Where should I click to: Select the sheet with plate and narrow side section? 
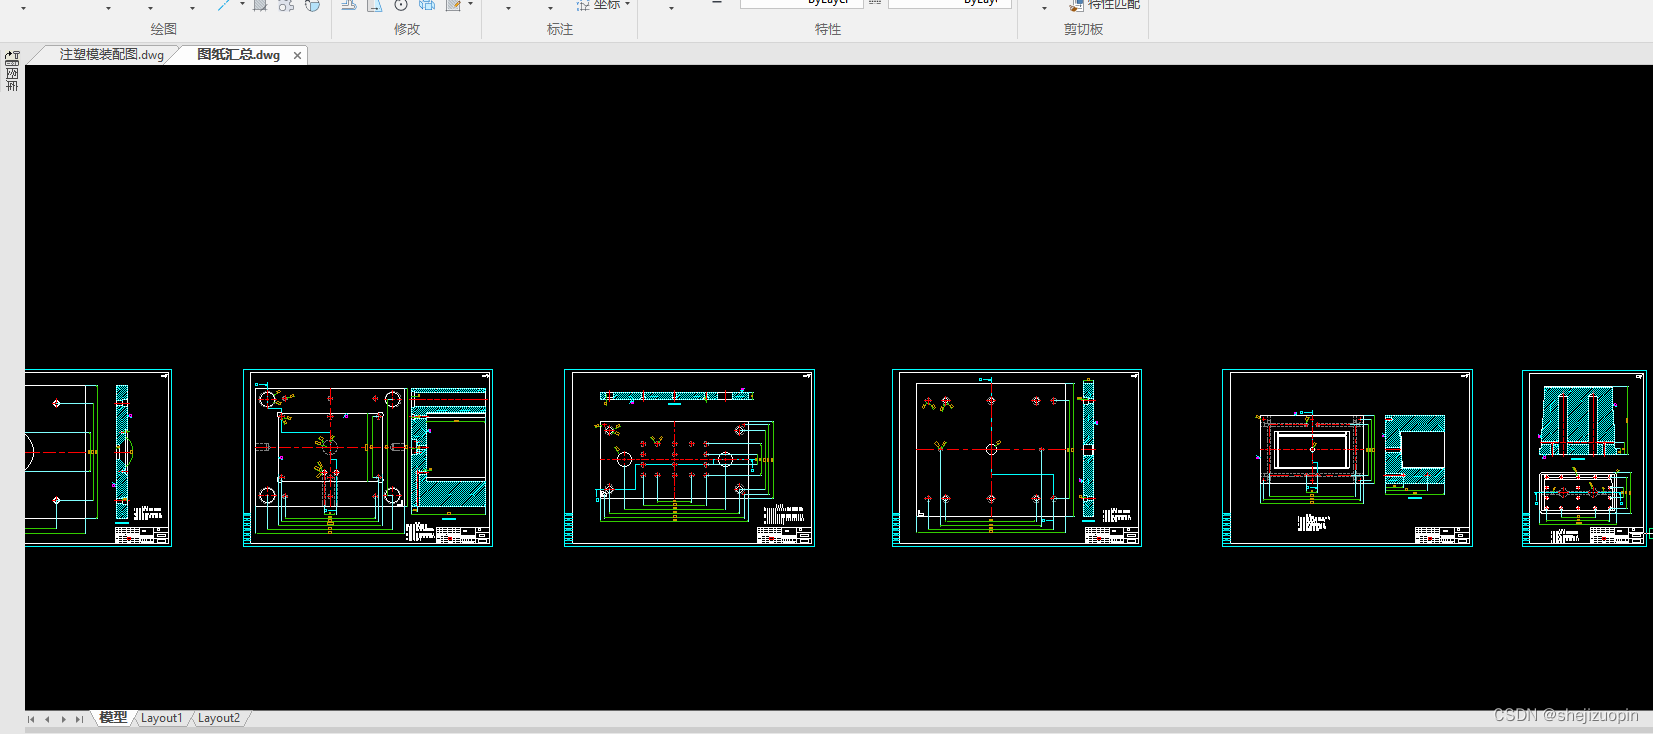[x=1016, y=458]
